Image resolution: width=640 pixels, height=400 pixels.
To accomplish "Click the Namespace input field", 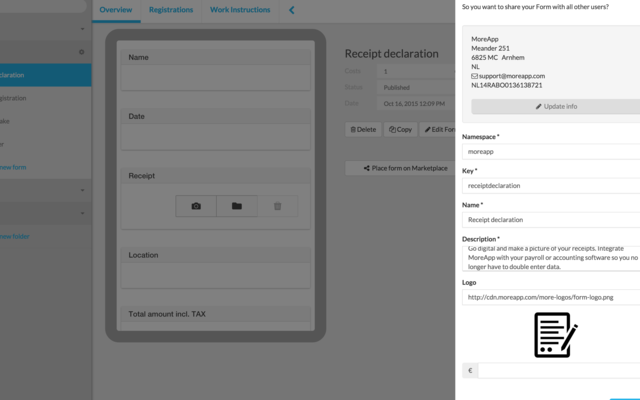I will 551,151.
